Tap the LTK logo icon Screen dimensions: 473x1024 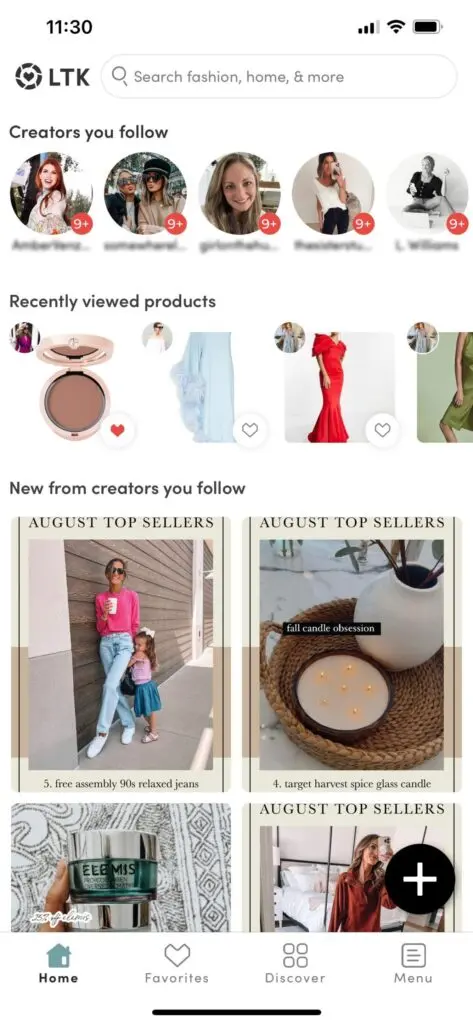point(28,76)
